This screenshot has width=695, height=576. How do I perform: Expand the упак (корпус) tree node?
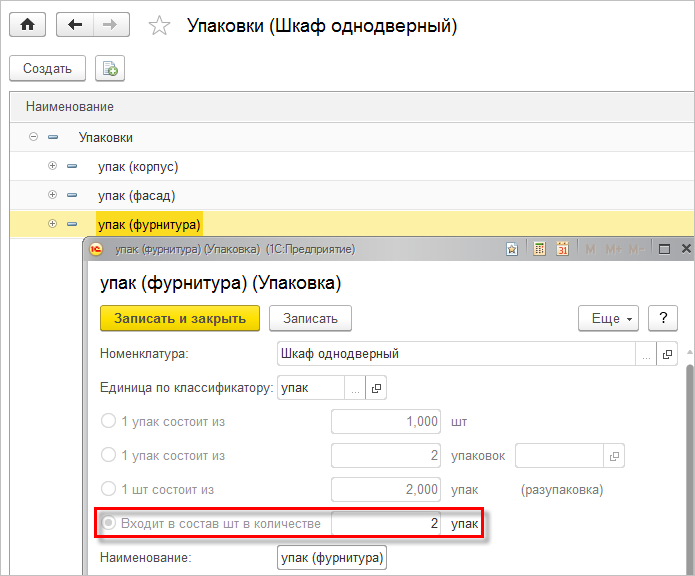52,166
